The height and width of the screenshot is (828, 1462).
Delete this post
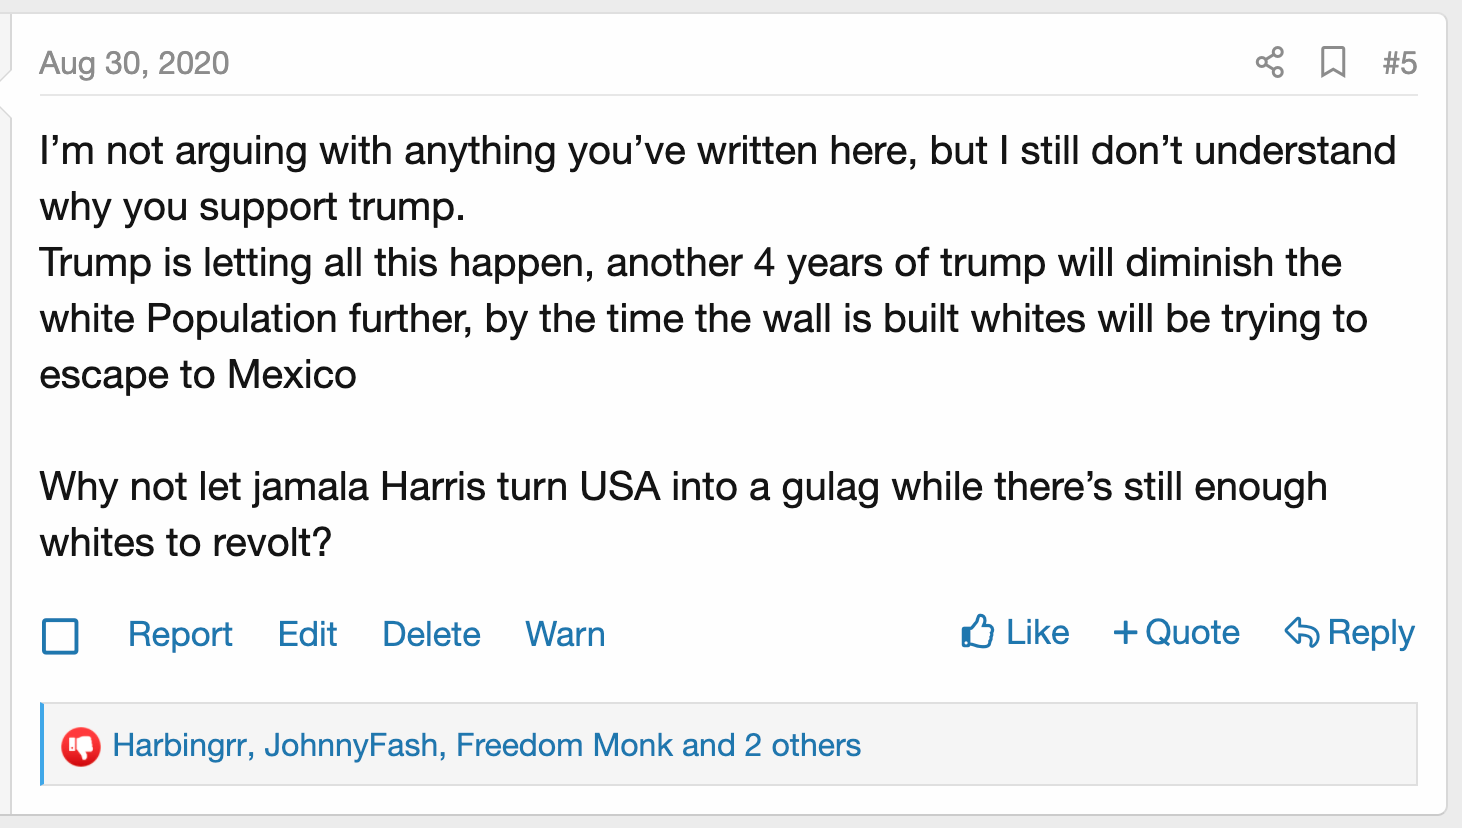431,635
